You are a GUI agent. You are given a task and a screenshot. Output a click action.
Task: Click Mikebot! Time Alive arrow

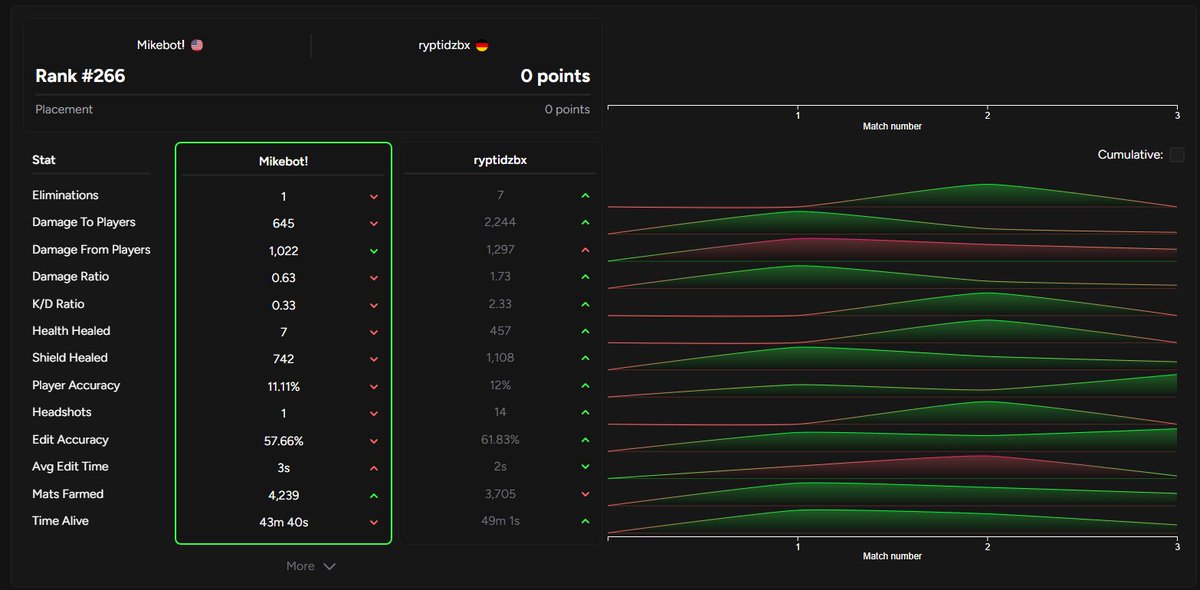pyautogui.click(x=374, y=522)
